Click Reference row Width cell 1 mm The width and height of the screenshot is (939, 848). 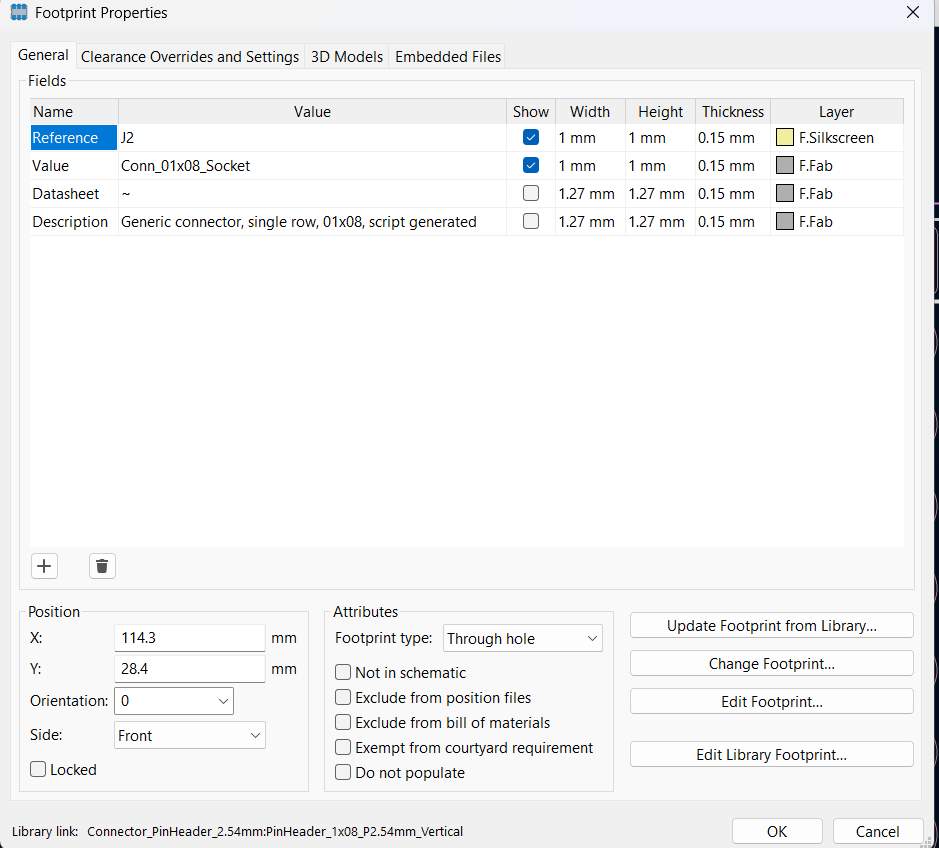click(x=590, y=137)
